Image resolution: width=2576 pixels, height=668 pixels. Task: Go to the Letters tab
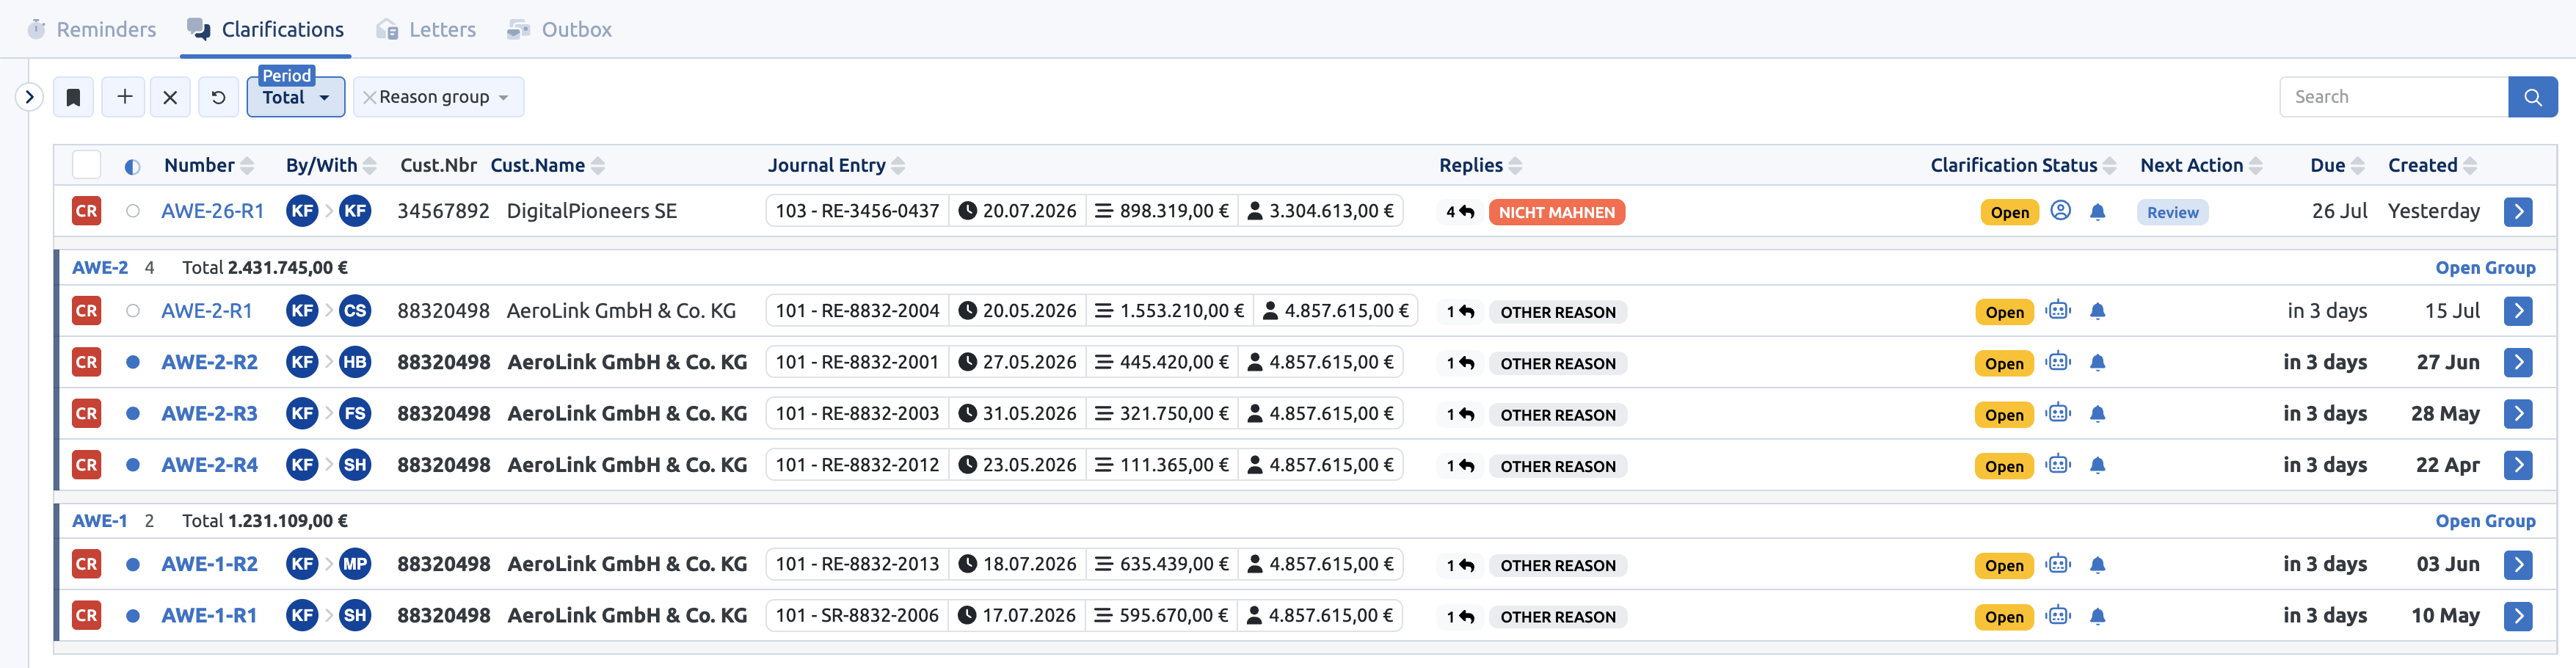click(x=426, y=30)
